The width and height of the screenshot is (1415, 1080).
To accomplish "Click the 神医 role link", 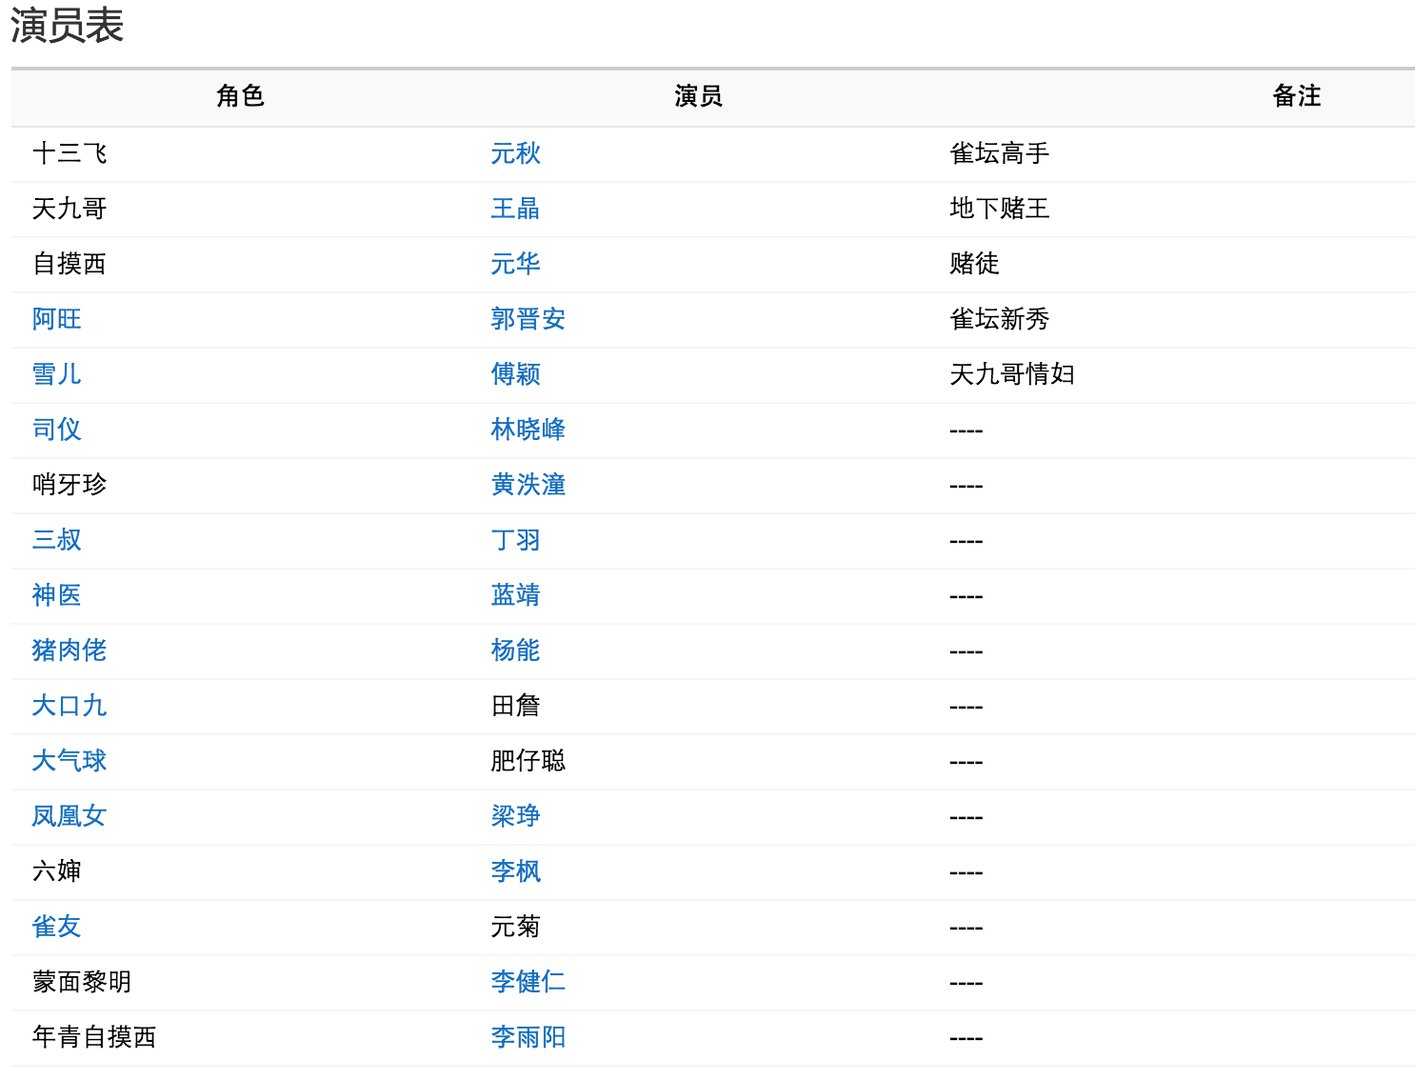I will [x=56, y=595].
